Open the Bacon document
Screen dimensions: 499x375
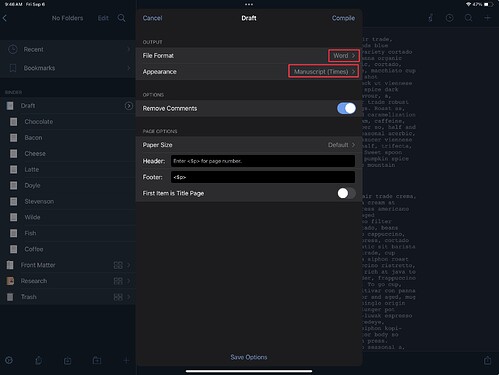tap(68, 138)
